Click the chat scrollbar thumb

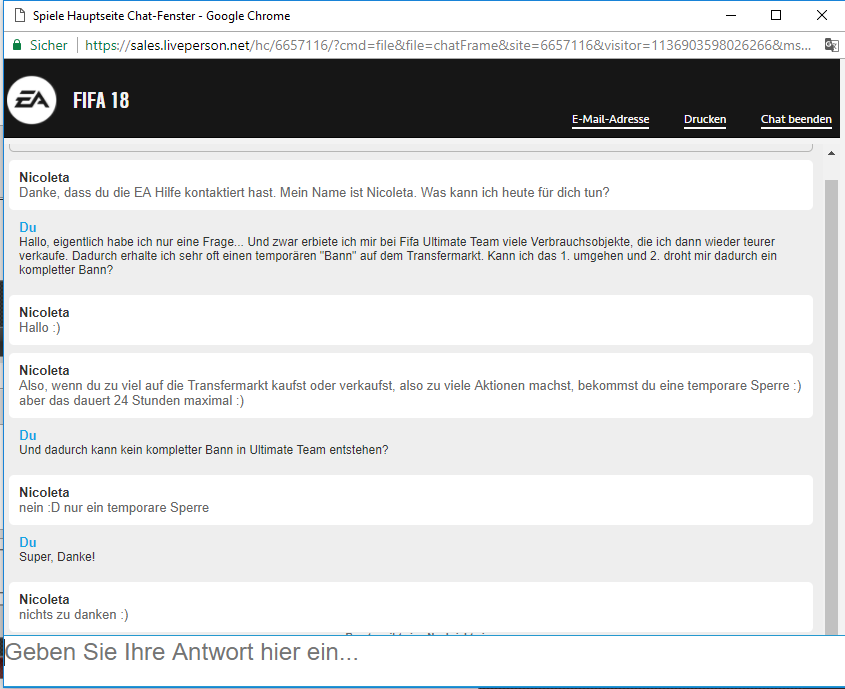832,407
